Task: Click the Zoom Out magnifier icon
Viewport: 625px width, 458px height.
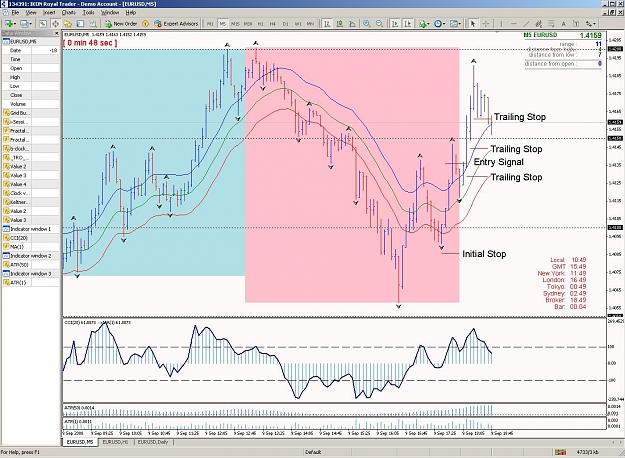Action: 379,24
